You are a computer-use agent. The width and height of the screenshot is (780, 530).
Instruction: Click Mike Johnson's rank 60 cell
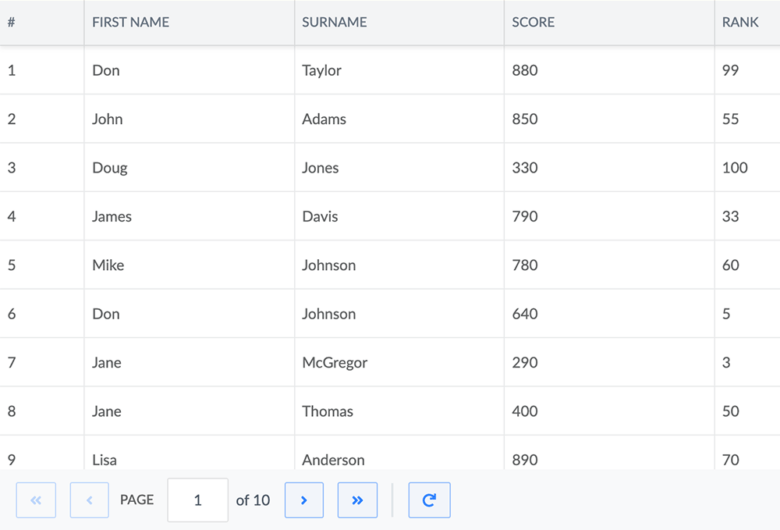[x=747, y=265]
